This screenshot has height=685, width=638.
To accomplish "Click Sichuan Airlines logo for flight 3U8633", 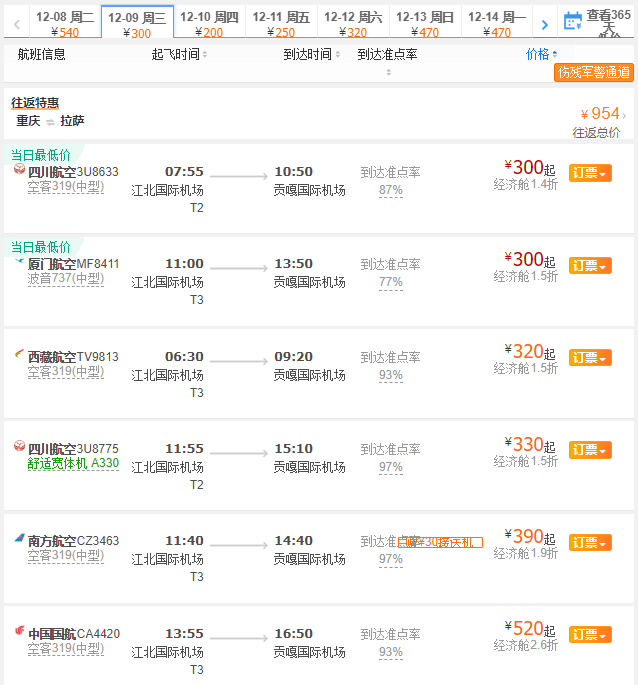I will [19, 169].
